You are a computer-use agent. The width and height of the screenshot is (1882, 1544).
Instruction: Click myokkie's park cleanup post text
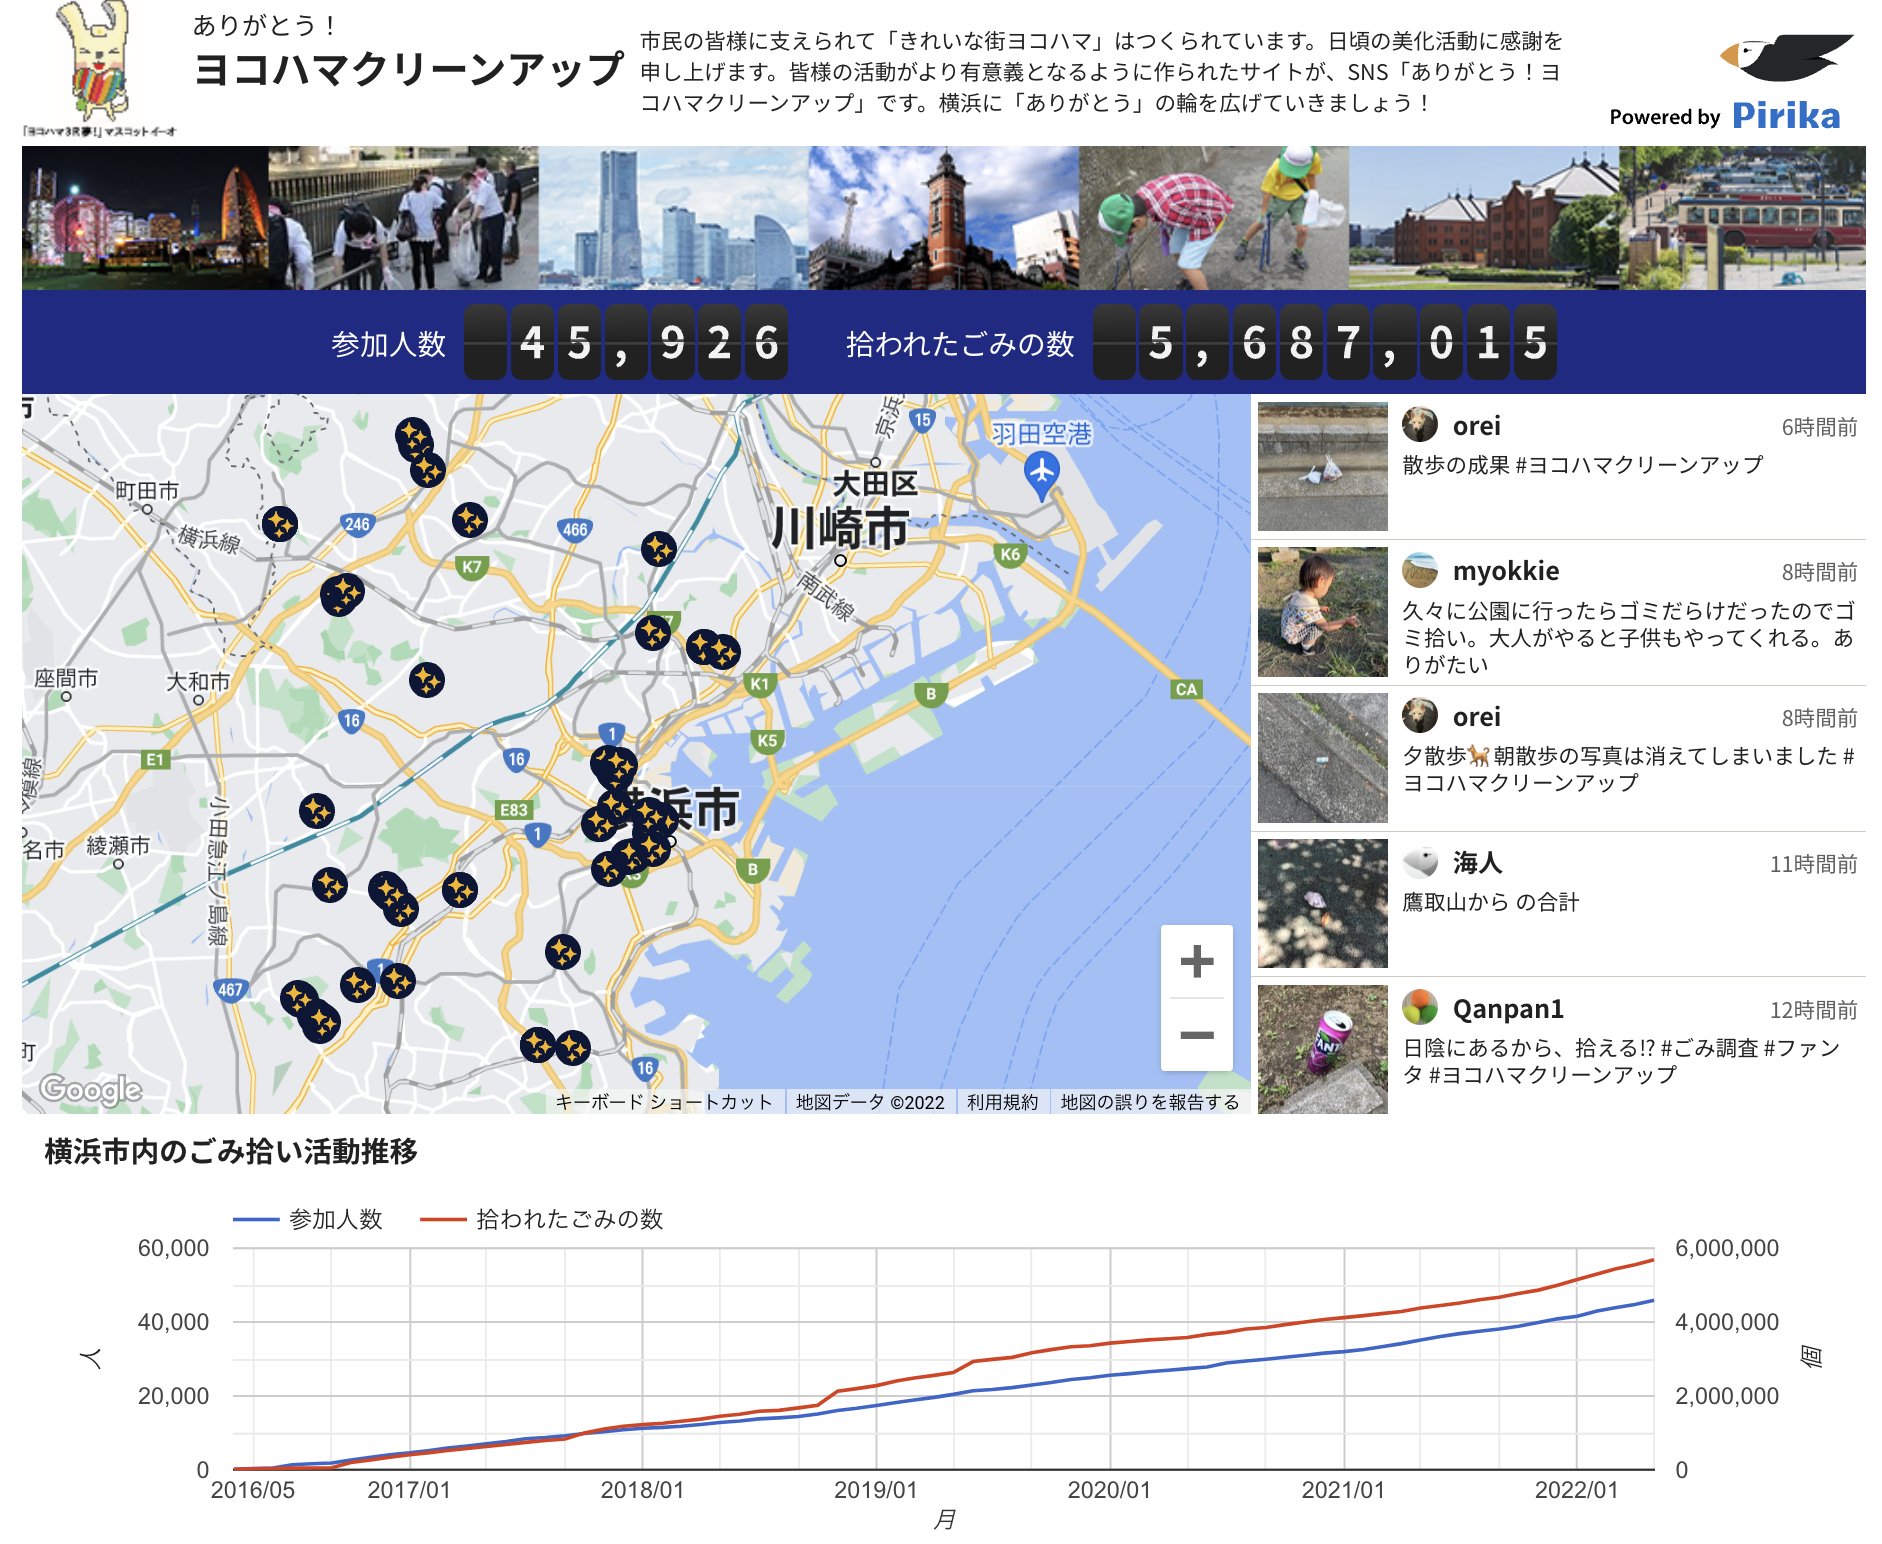point(1620,635)
